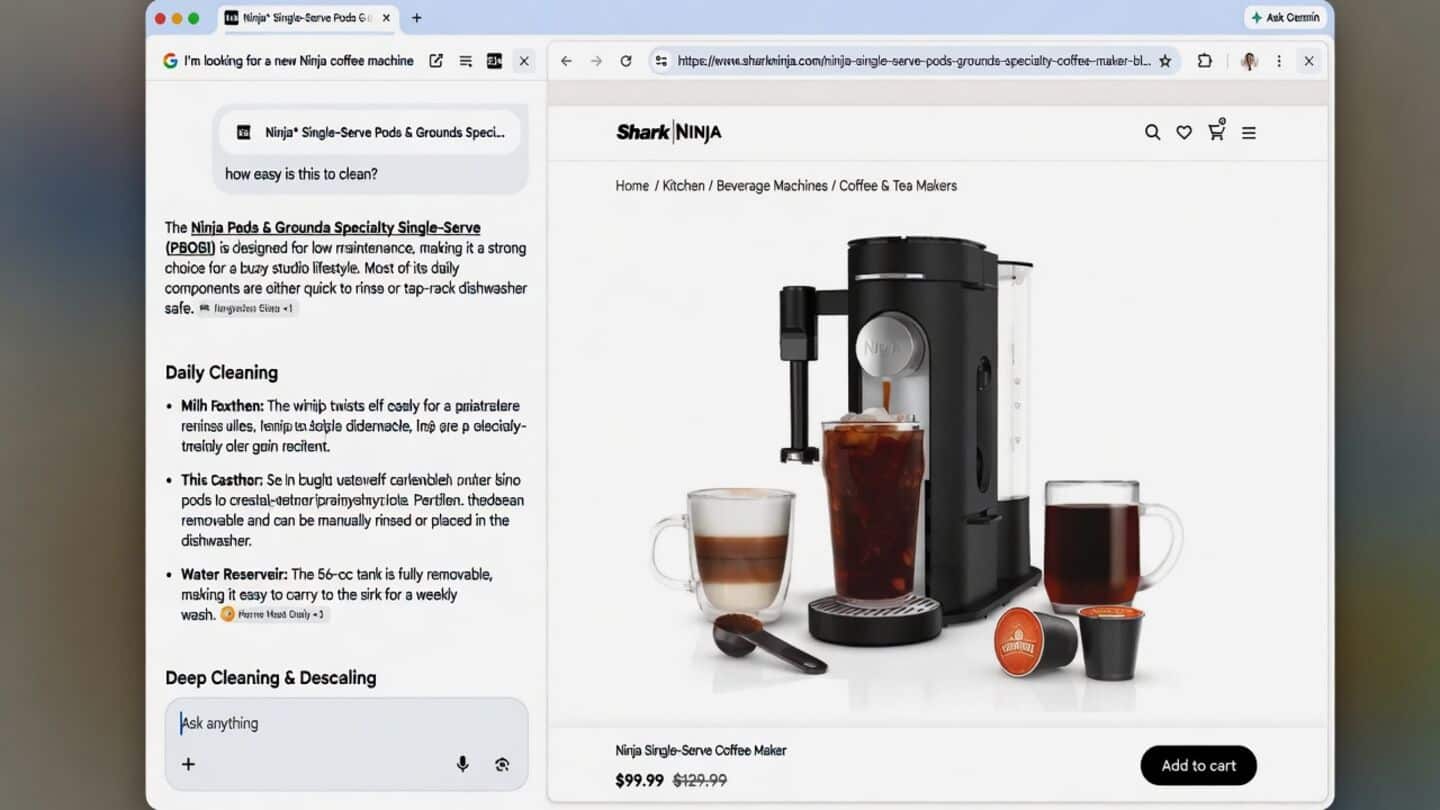Open the side panel chat in a new tab
The height and width of the screenshot is (810, 1440).
tap(436, 61)
